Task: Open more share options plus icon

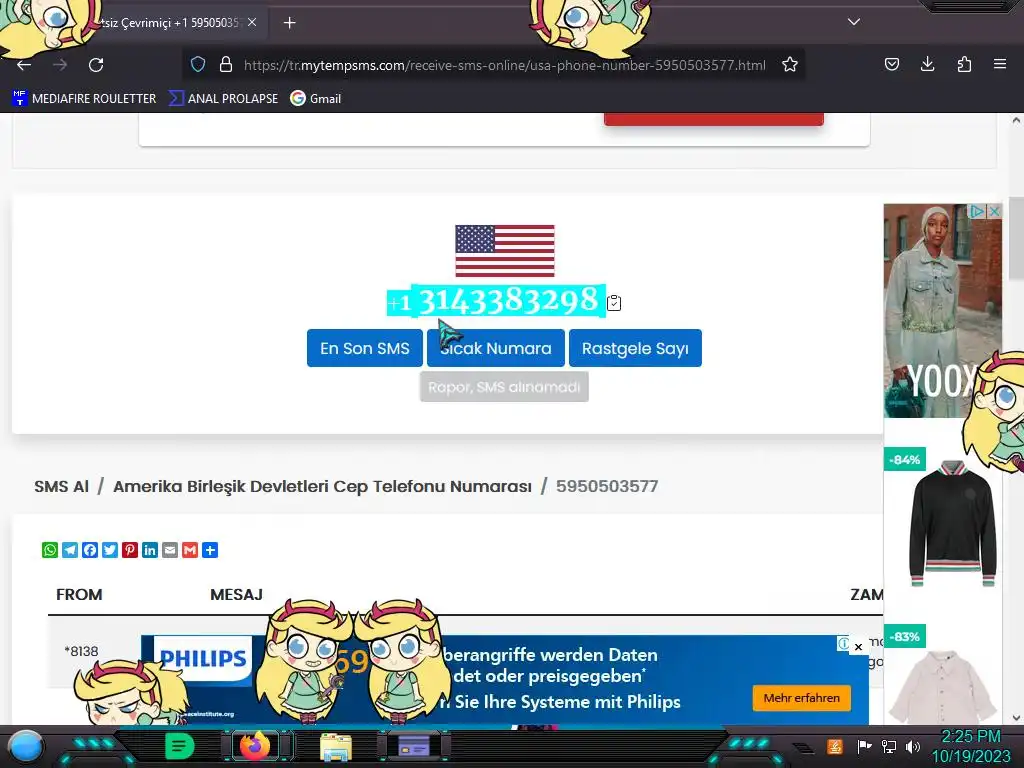Action: pos(210,550)
